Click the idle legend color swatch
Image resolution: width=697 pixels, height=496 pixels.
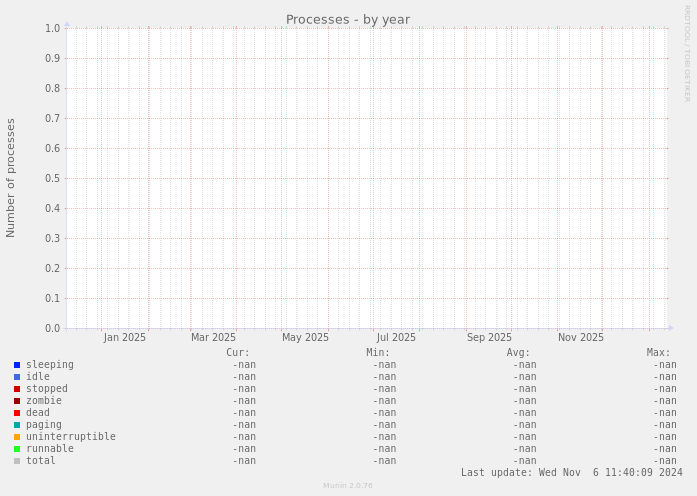17,377
